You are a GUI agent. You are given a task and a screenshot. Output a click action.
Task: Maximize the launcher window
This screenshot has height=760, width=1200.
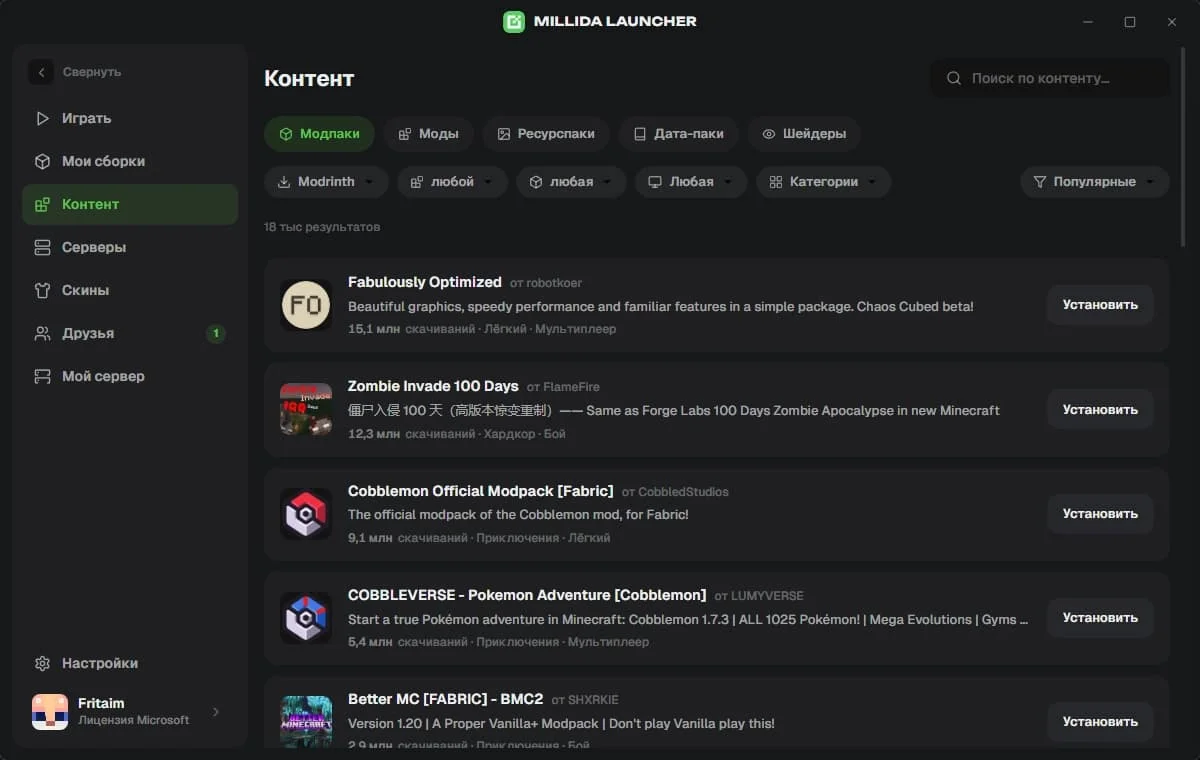click(1130, 21)
